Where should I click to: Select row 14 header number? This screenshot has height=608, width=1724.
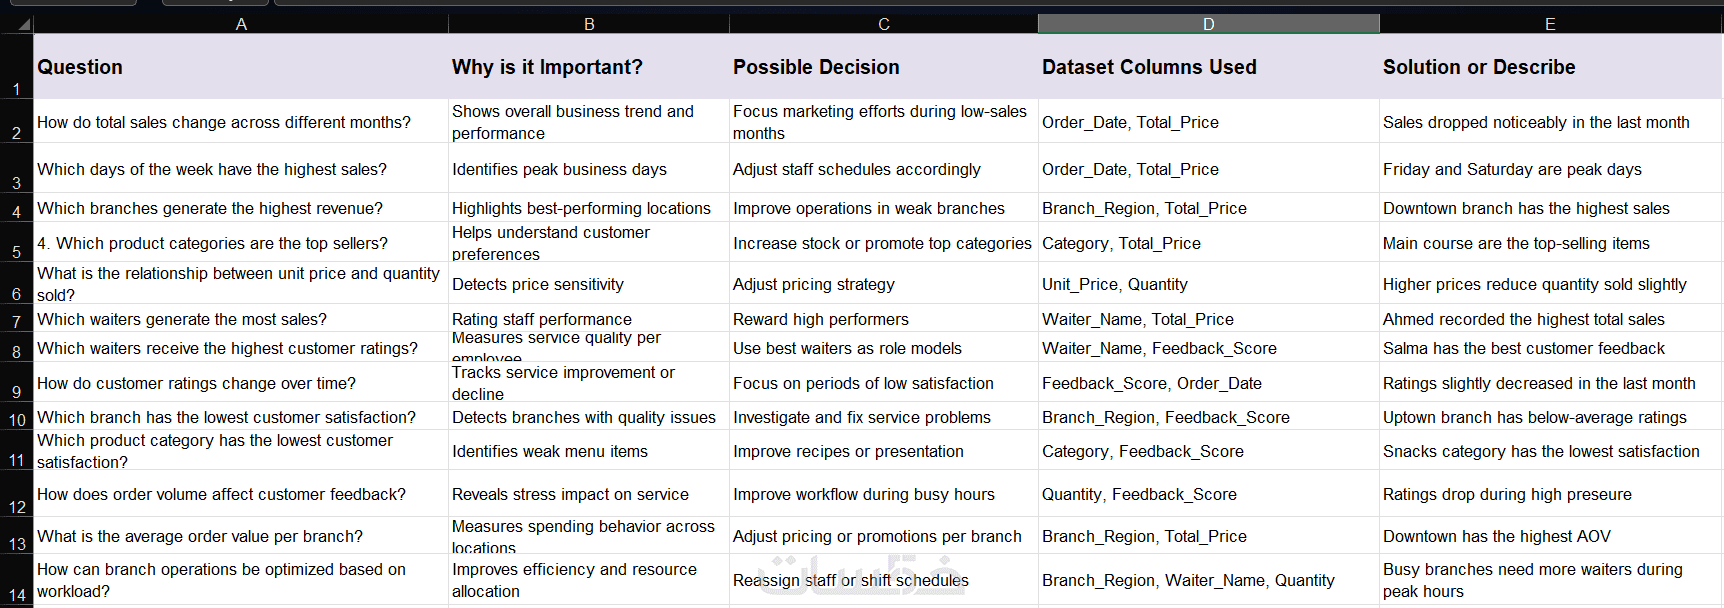point(17,595)
